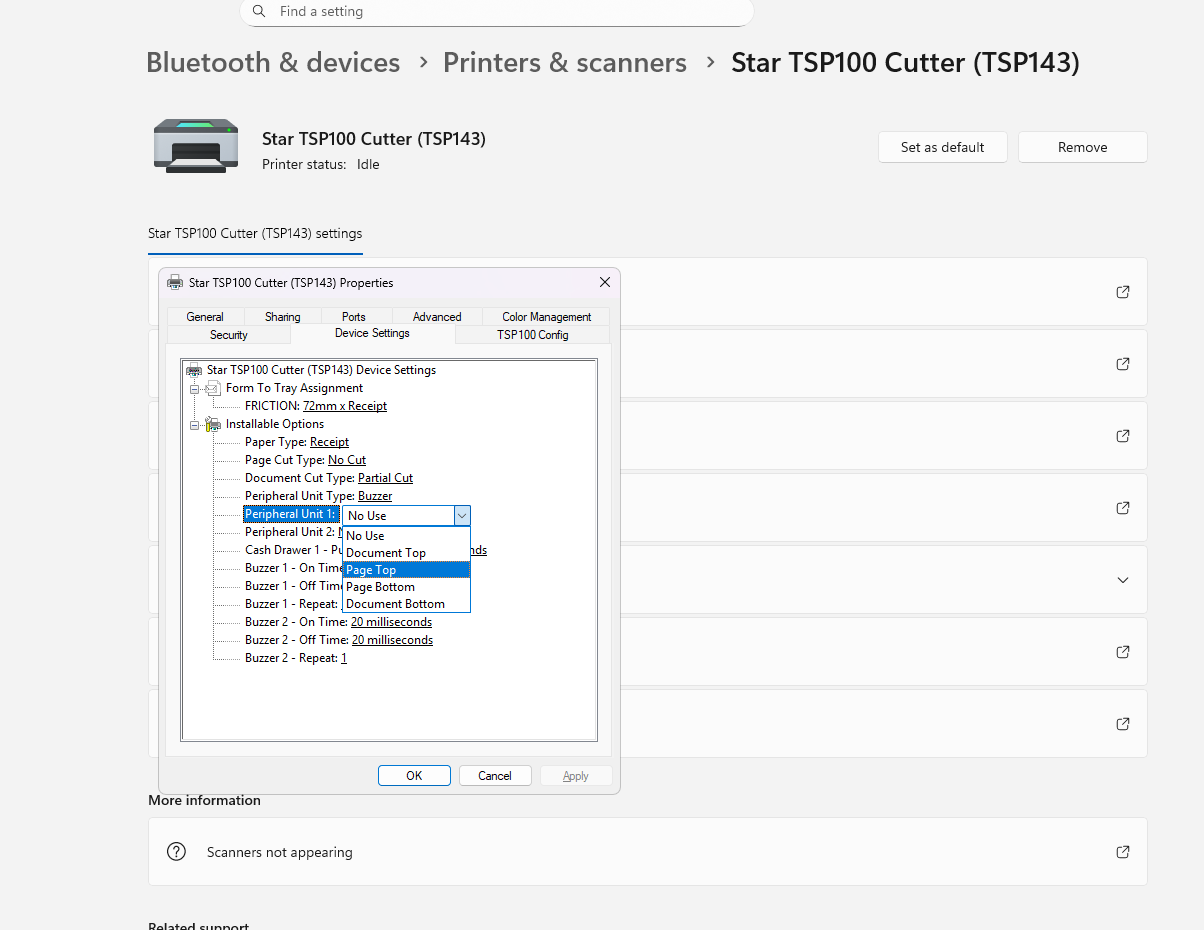Choose Document Top from the list
This screenshot has height=930, width=1204.
(x=406, y=553)
